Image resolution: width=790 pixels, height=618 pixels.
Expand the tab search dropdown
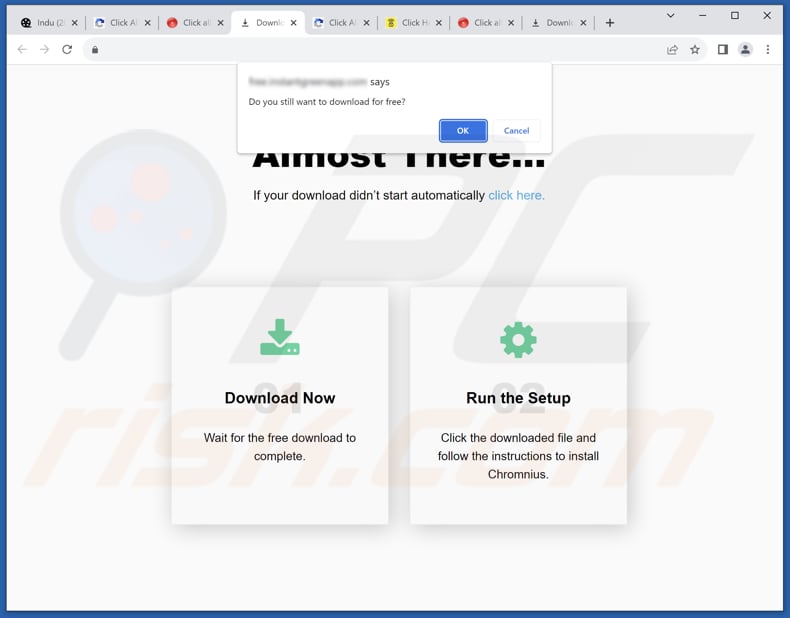point(671,16)
